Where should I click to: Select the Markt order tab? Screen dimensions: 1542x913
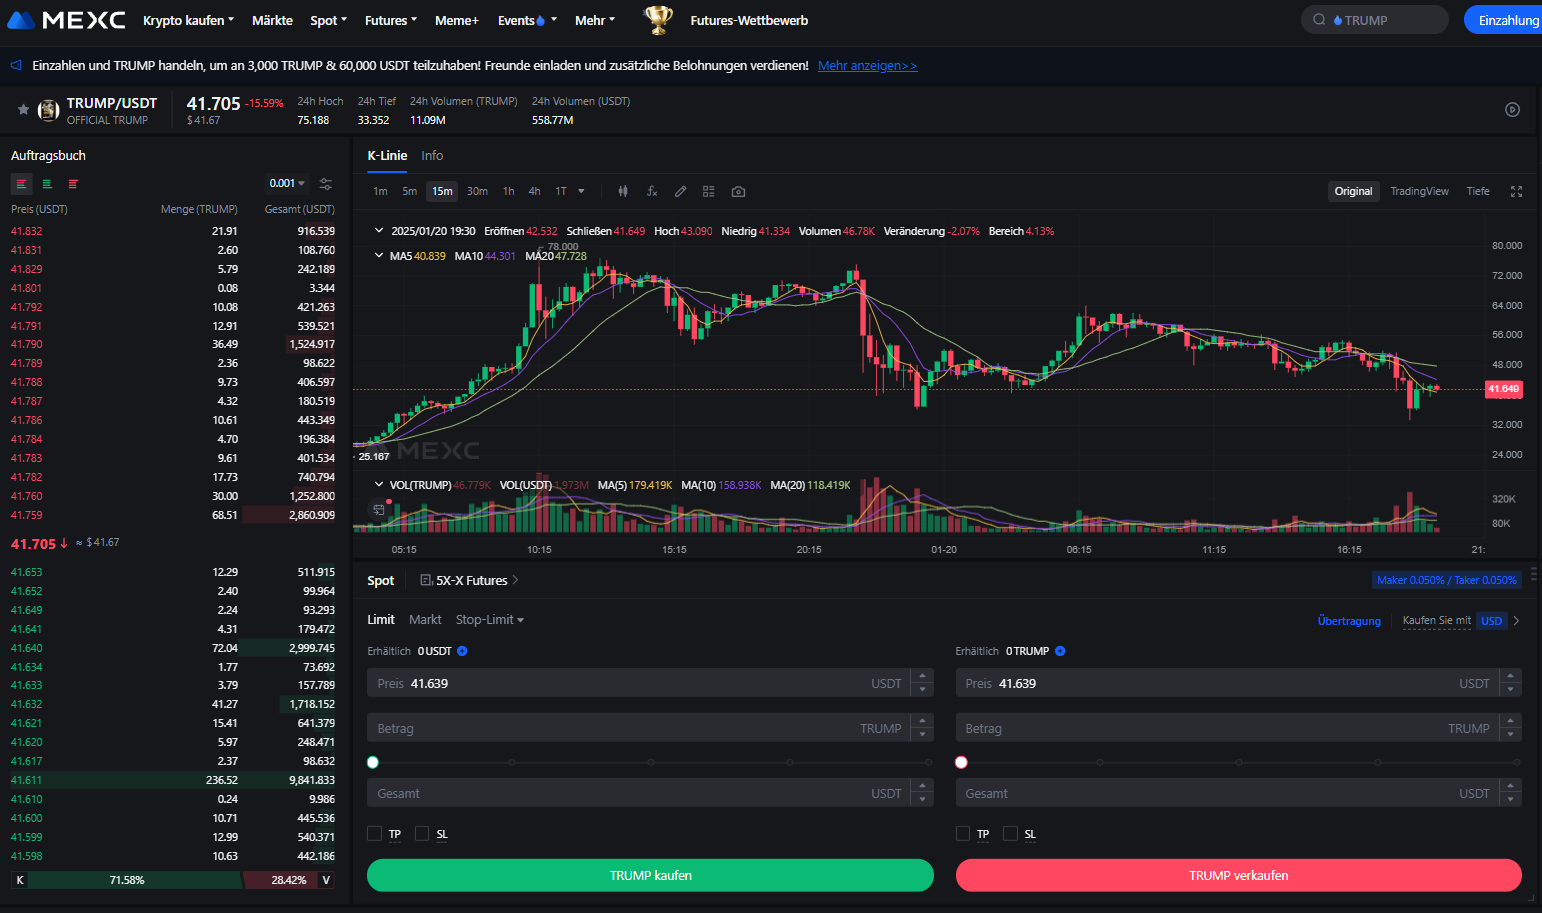pos(425,620)
